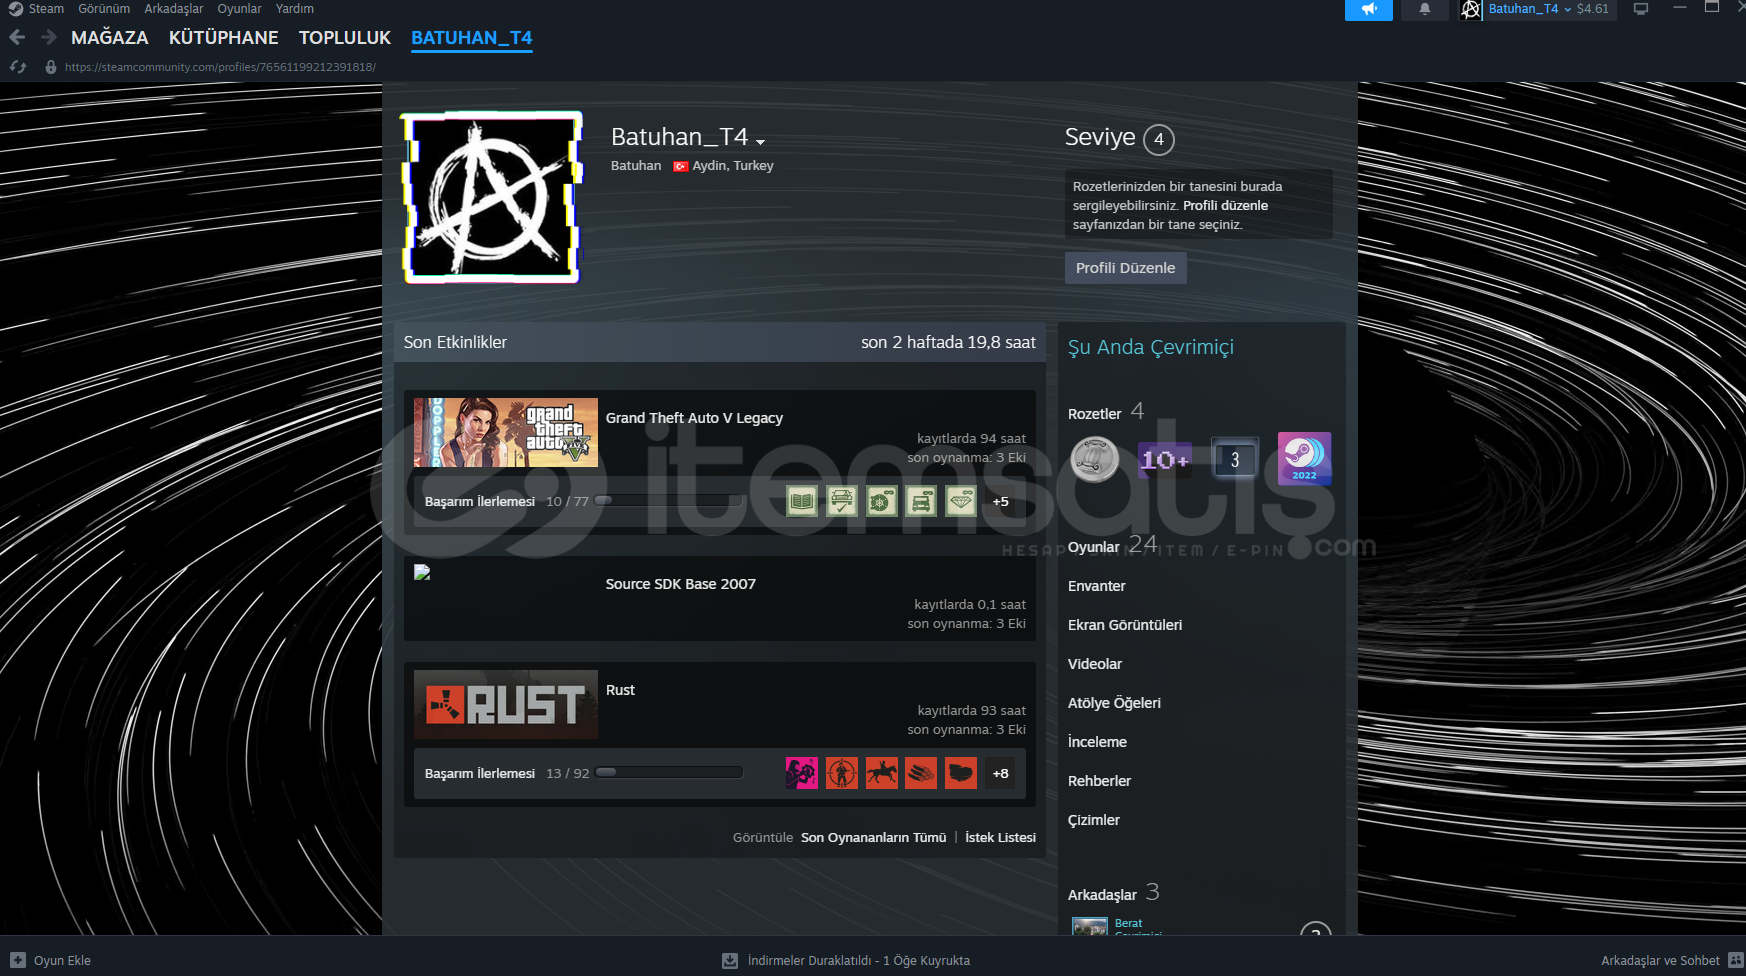
Task: Open the last orange Rust achievement icon
Action: tap(961, 773)
